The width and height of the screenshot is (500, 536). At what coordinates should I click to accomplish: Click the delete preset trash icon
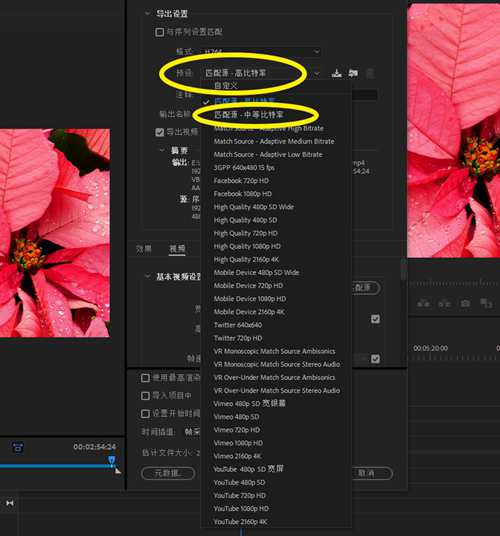click(370, 73)
